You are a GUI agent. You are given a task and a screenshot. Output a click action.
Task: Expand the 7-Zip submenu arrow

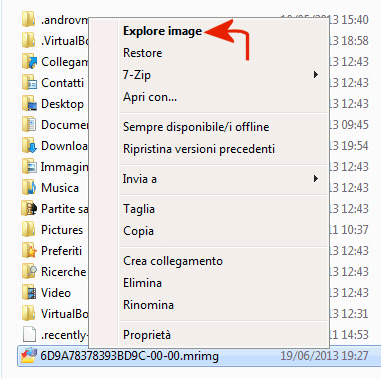click(x=316, y=75)
